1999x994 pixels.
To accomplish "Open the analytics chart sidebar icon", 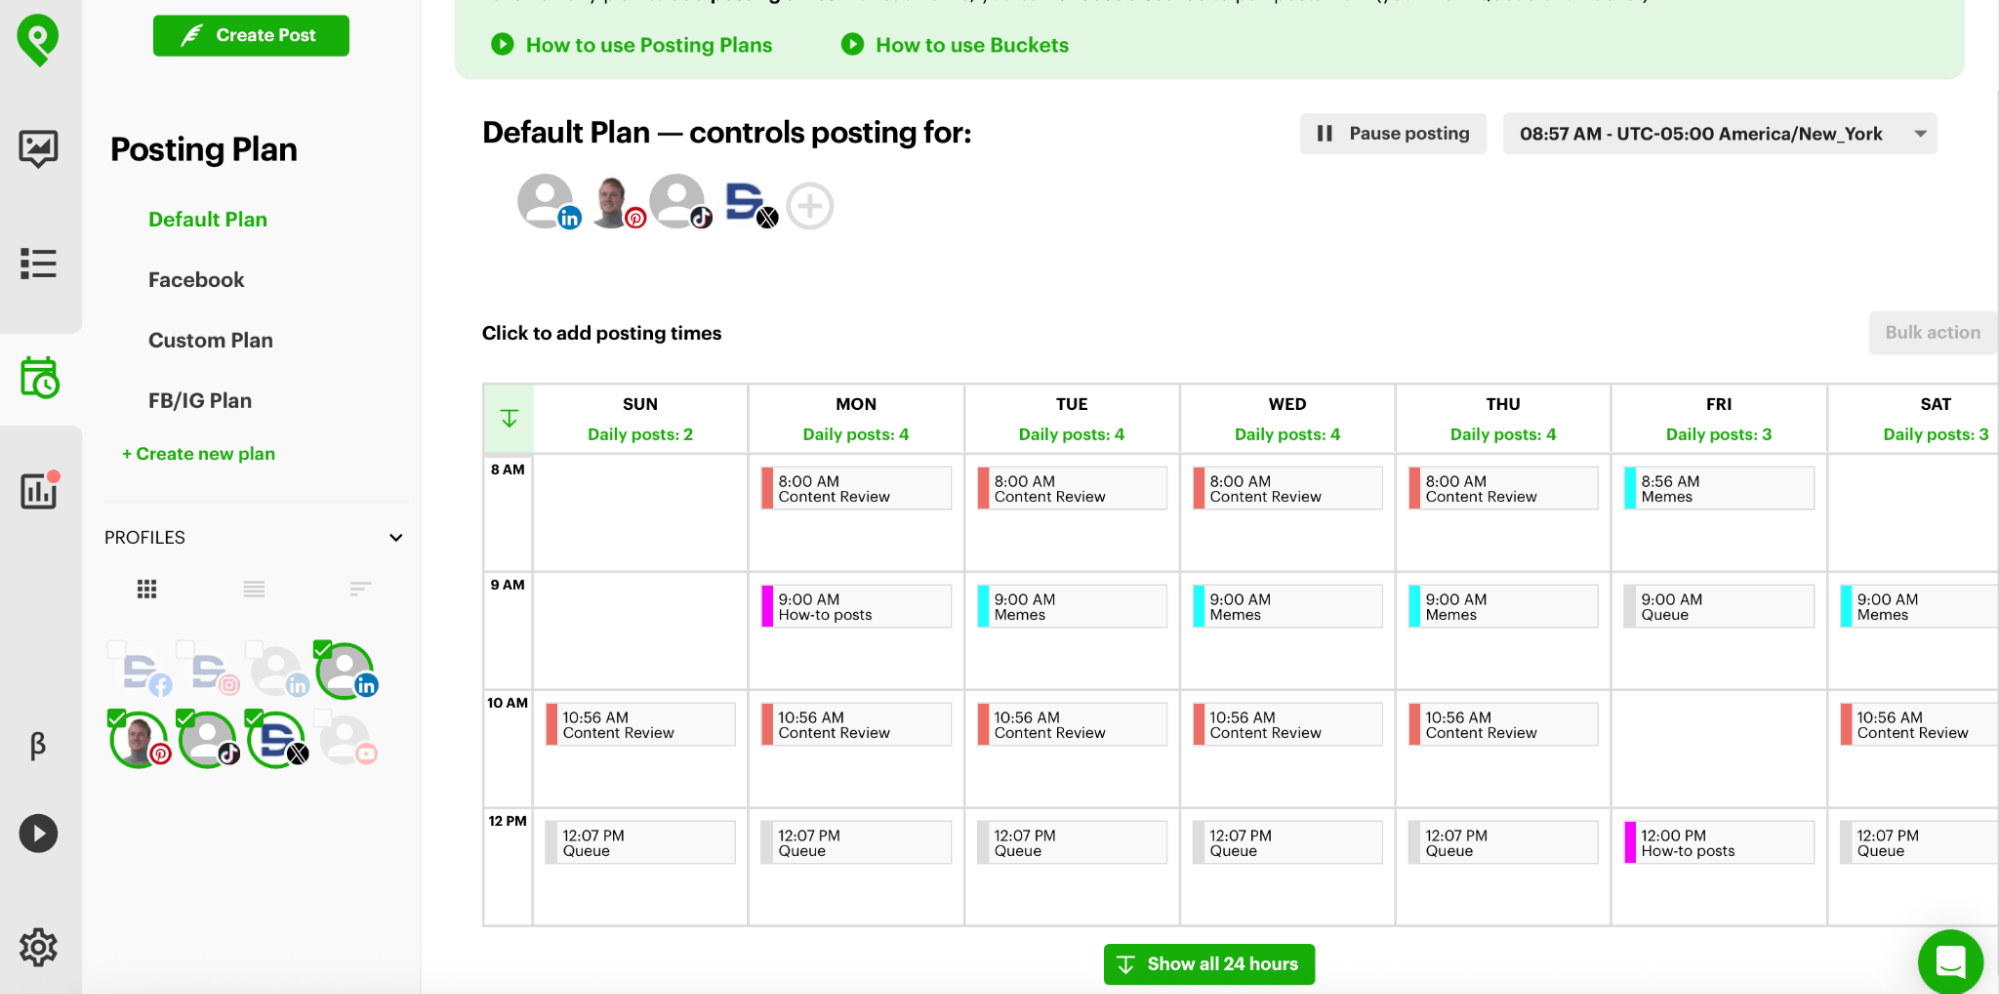I will tap(39, 491).
